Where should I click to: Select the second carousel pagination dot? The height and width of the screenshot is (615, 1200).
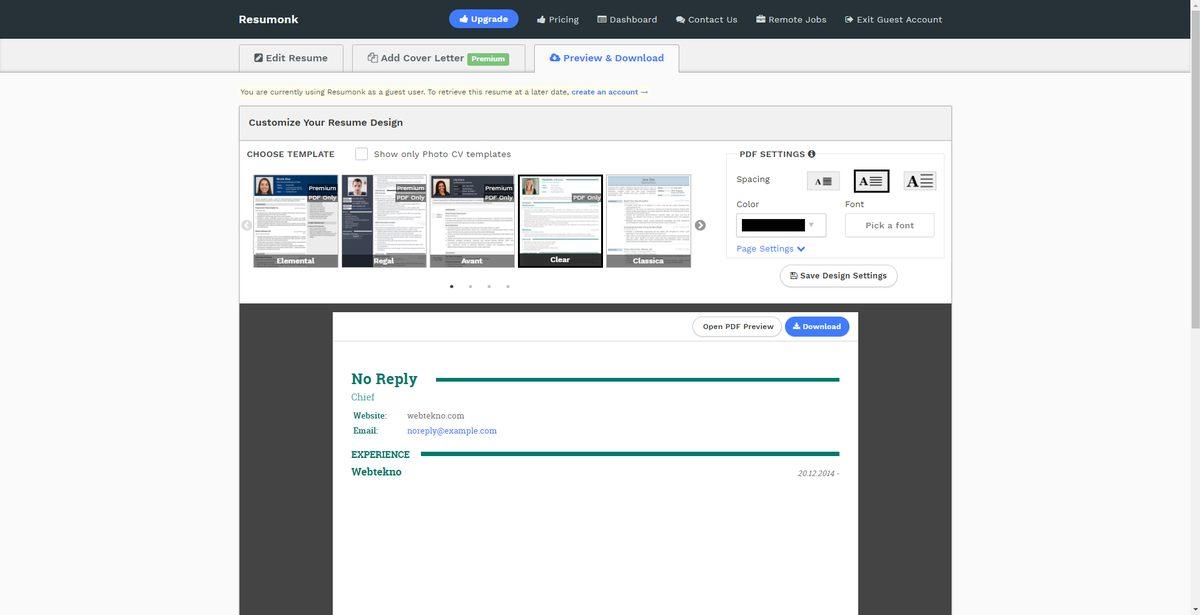469,284
